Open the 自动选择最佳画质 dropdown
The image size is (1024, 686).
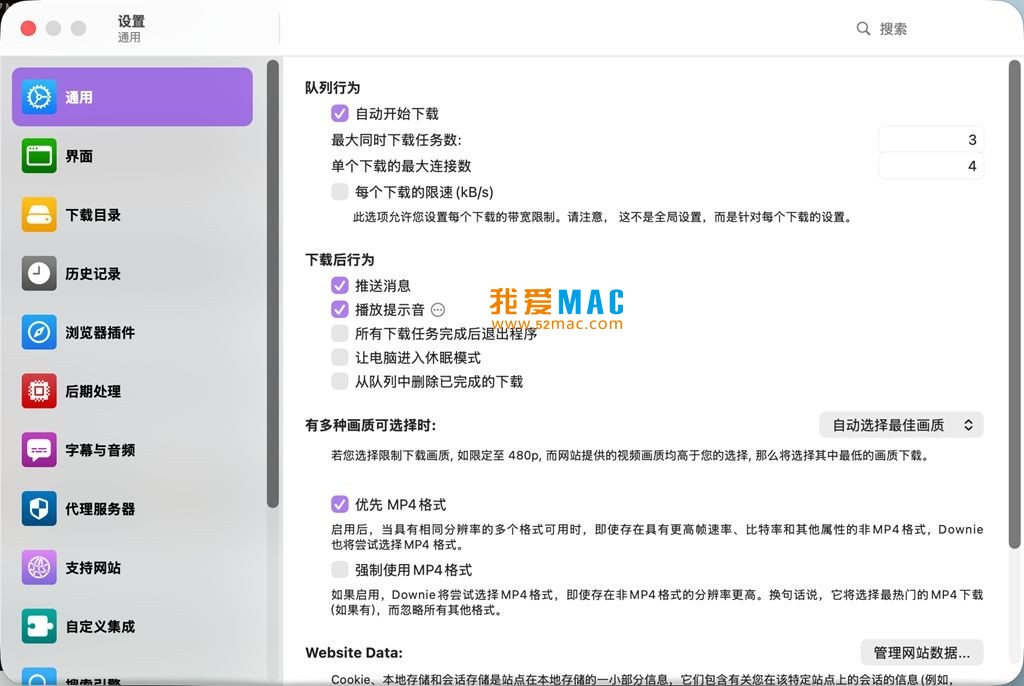900,425
